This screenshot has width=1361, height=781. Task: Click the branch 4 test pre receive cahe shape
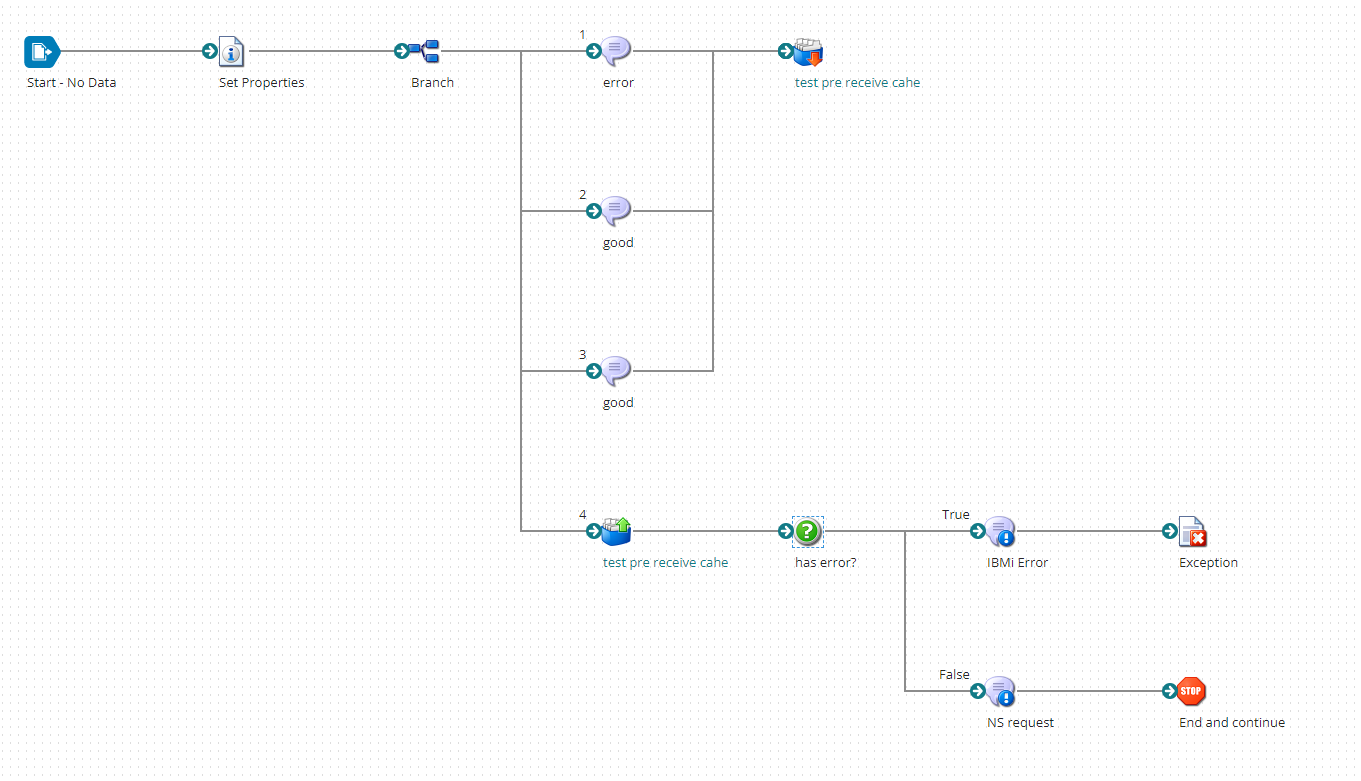point(614,531)
